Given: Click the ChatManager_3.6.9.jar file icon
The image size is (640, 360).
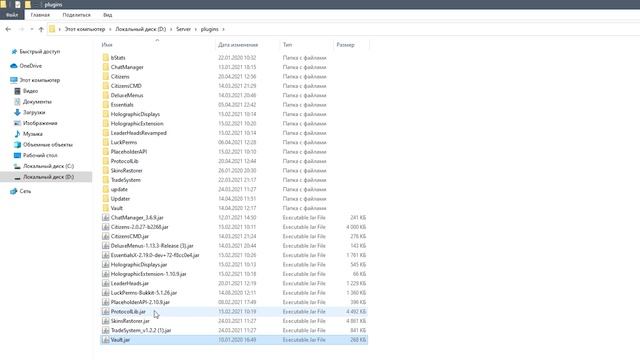Looking at the screenshot, I should click(106, 218).
